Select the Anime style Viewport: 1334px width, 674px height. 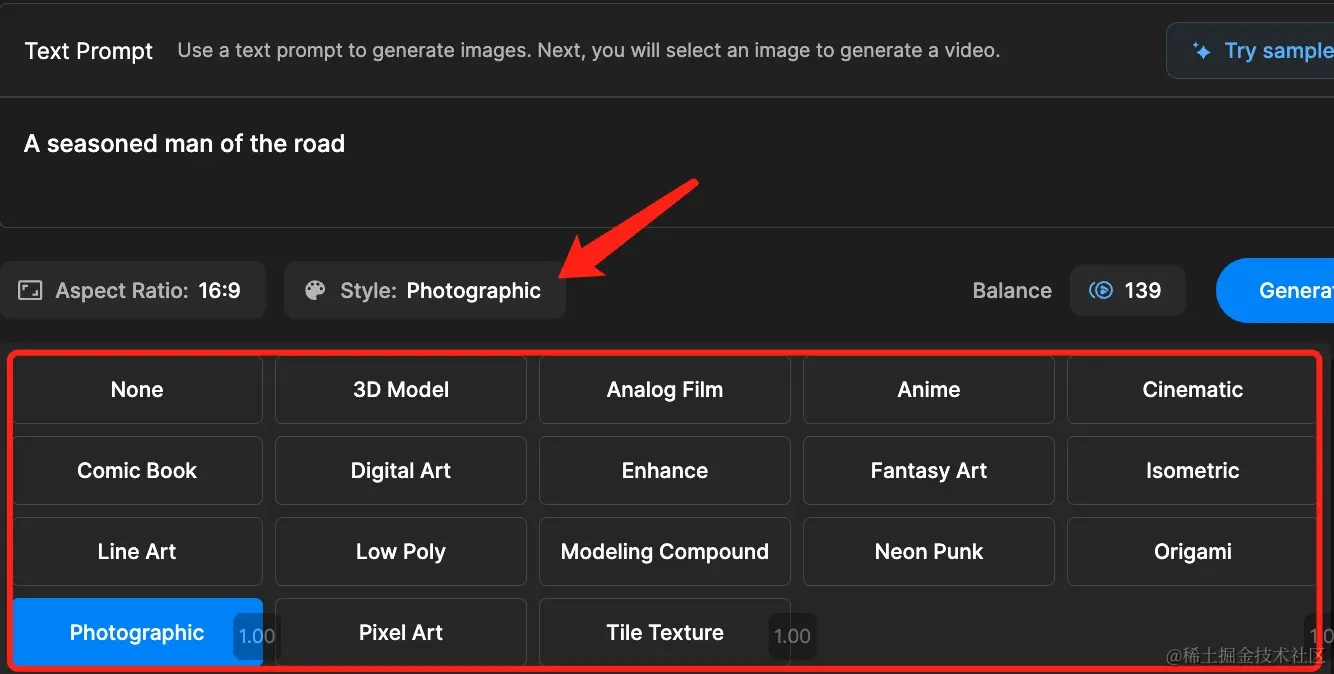[929, 390]
